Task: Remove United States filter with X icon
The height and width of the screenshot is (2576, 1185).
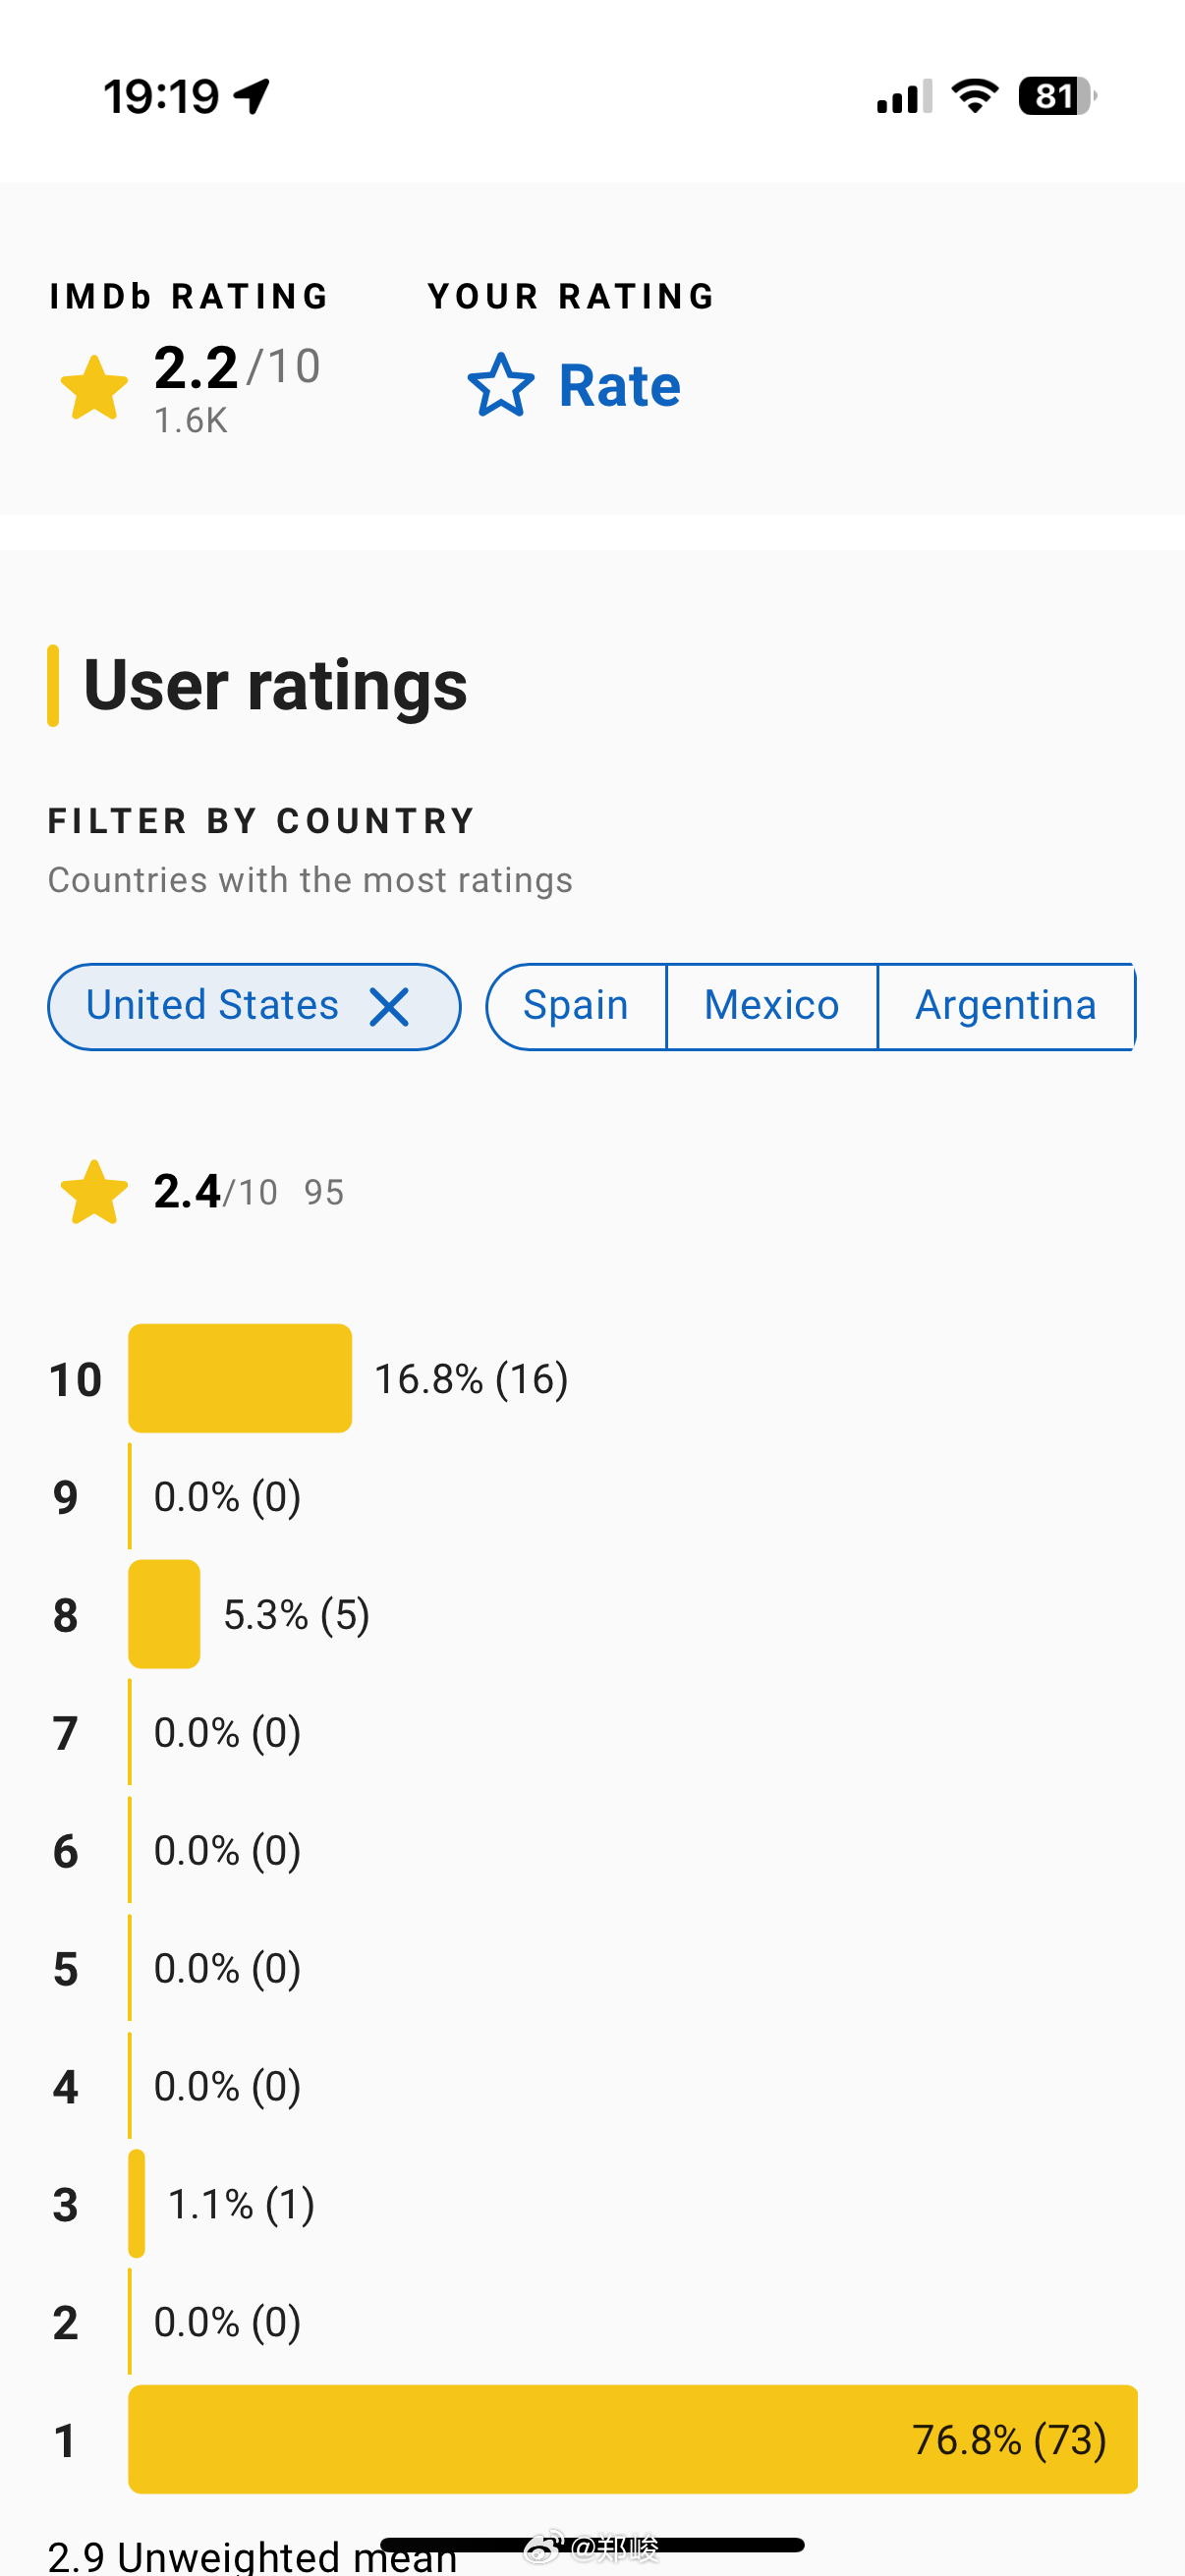Action: (x=389, y=1006)
